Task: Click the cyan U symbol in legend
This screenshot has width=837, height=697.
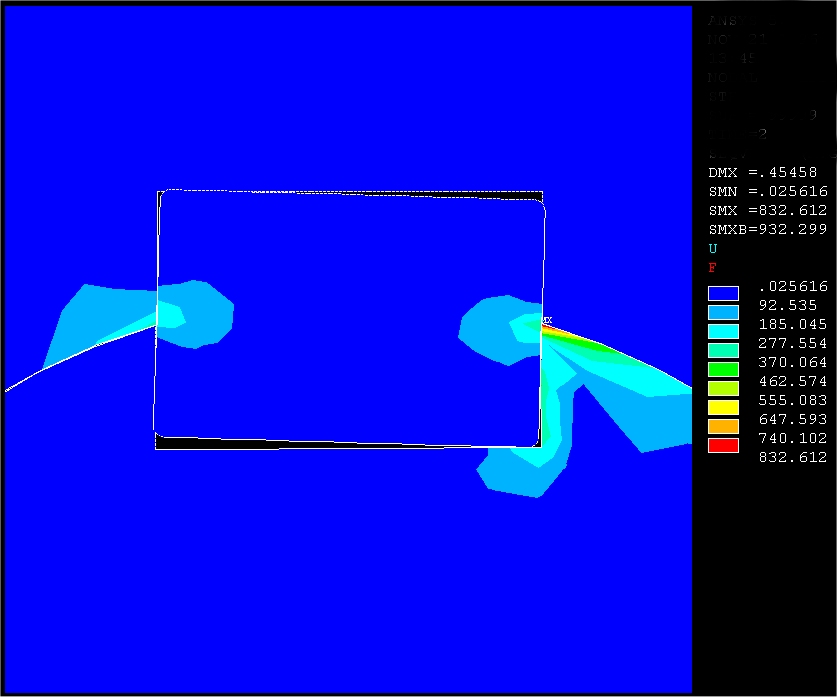Action: tap(713, 248)
